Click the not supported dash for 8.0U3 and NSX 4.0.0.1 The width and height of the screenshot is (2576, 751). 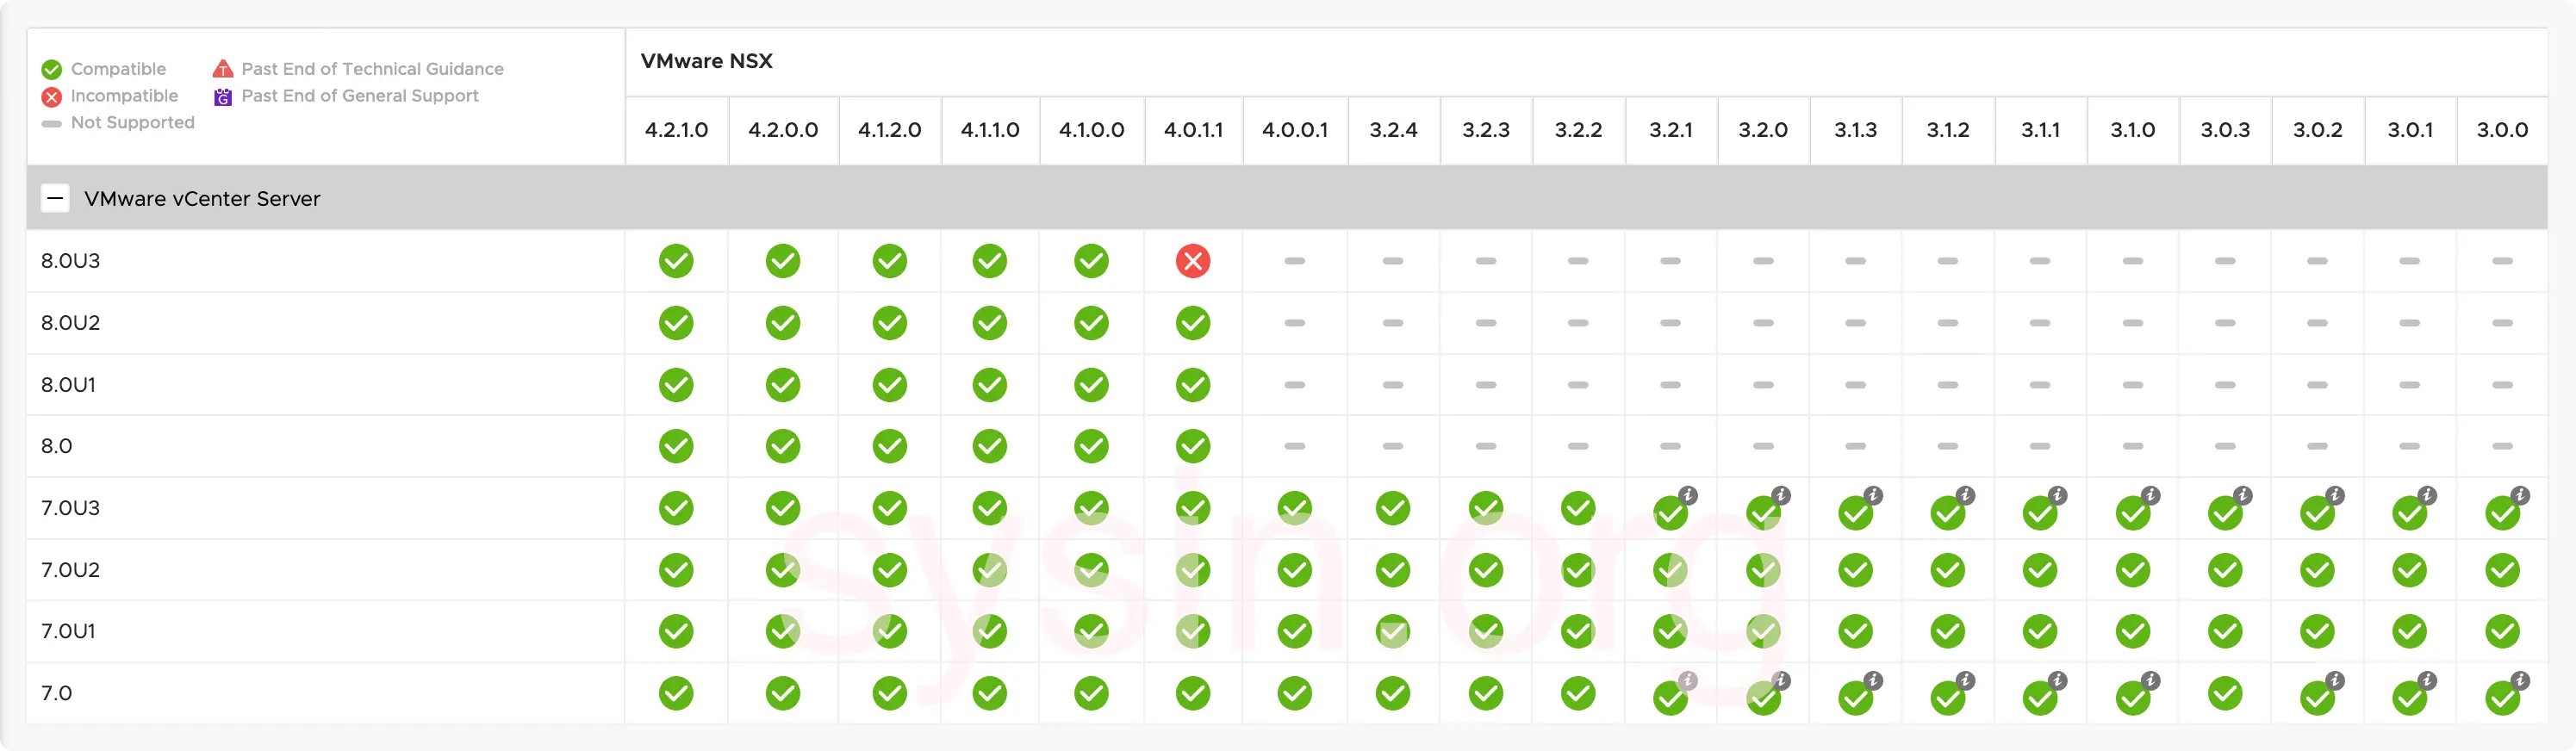1294,261
